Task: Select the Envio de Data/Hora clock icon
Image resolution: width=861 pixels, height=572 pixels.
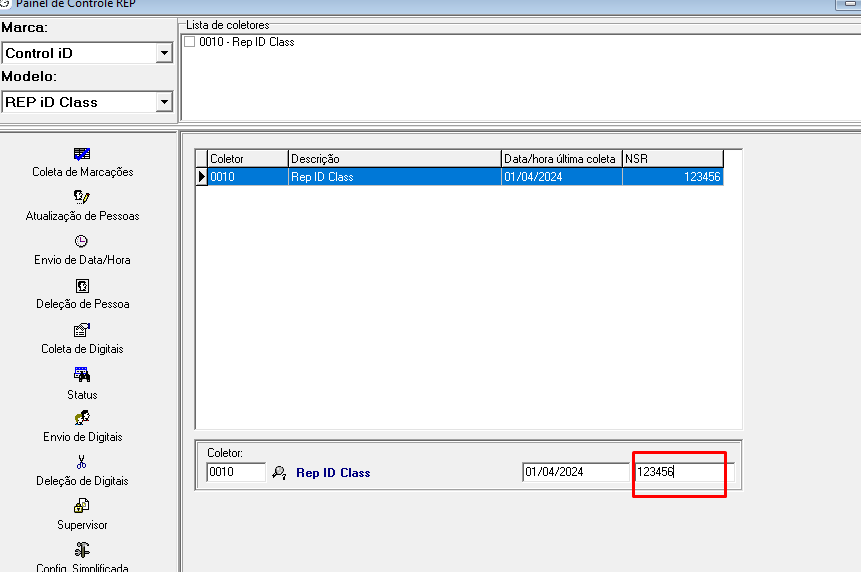Action: pos(82,241)
